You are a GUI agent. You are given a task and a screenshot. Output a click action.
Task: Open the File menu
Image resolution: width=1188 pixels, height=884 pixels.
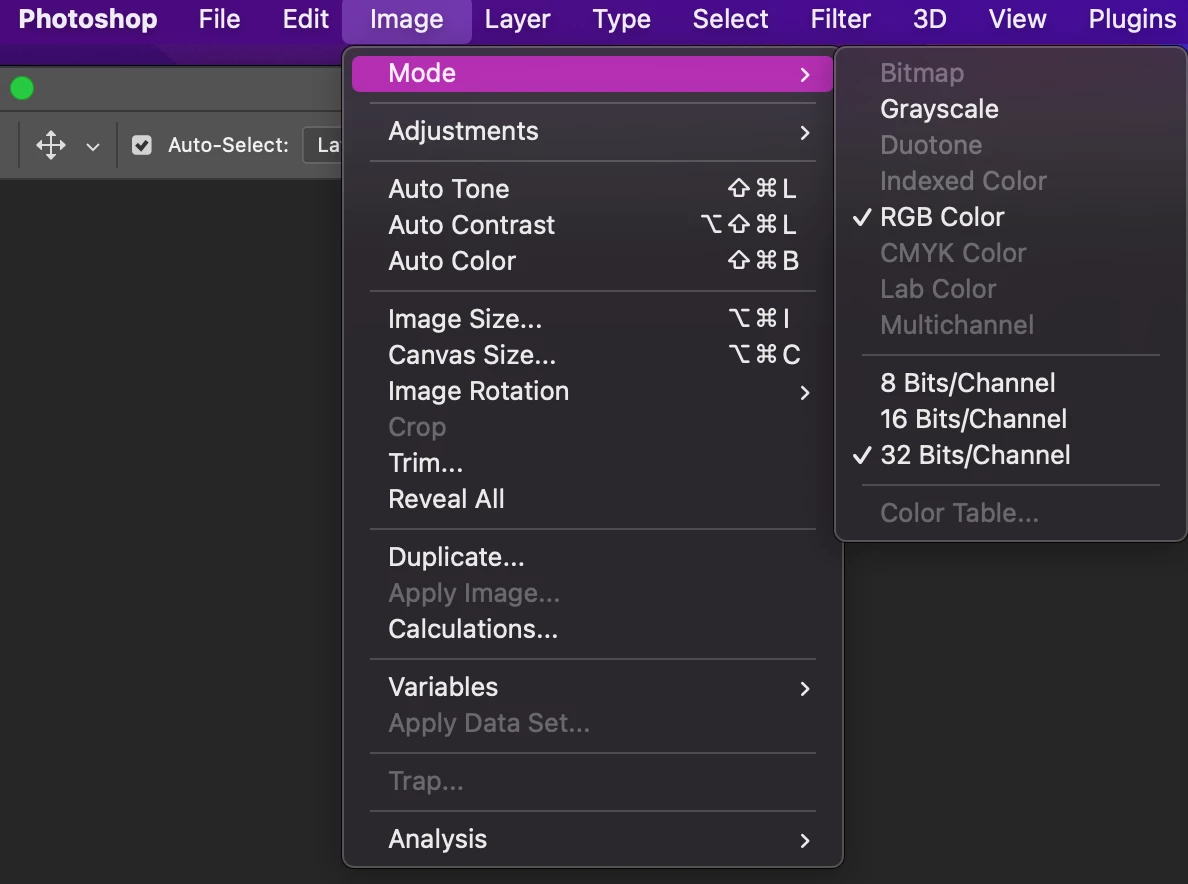click(220, 19)
